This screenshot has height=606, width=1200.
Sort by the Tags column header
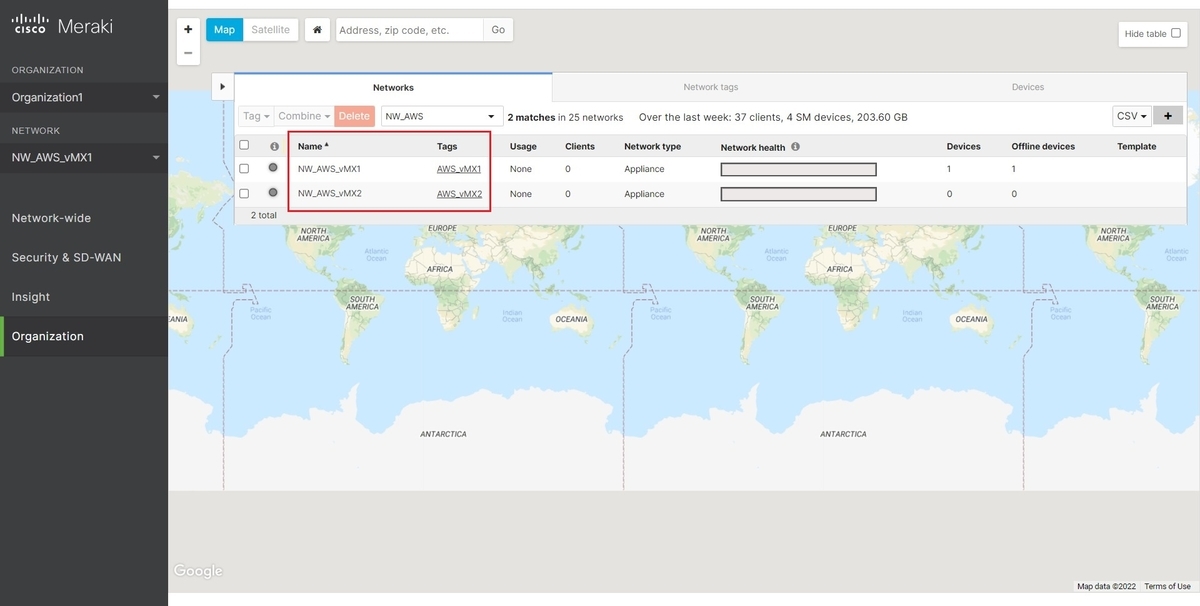(x=447, y=146)
